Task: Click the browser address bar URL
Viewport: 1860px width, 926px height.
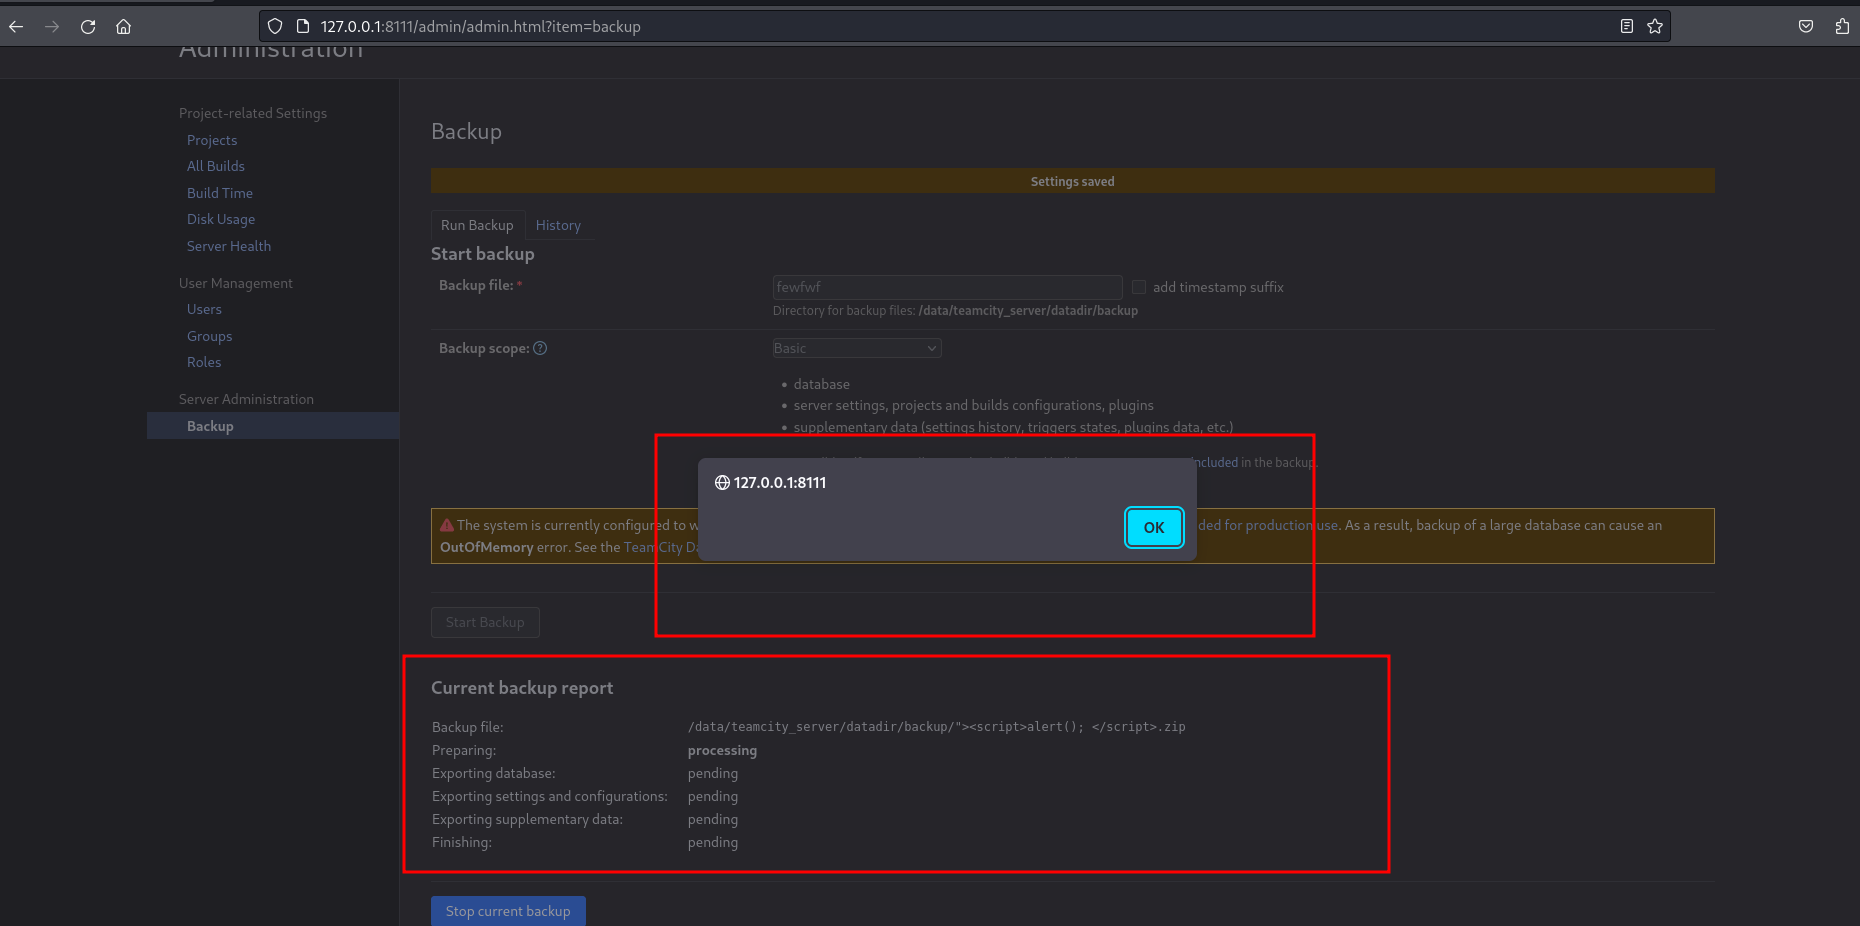Action: [x=481, y=27]
